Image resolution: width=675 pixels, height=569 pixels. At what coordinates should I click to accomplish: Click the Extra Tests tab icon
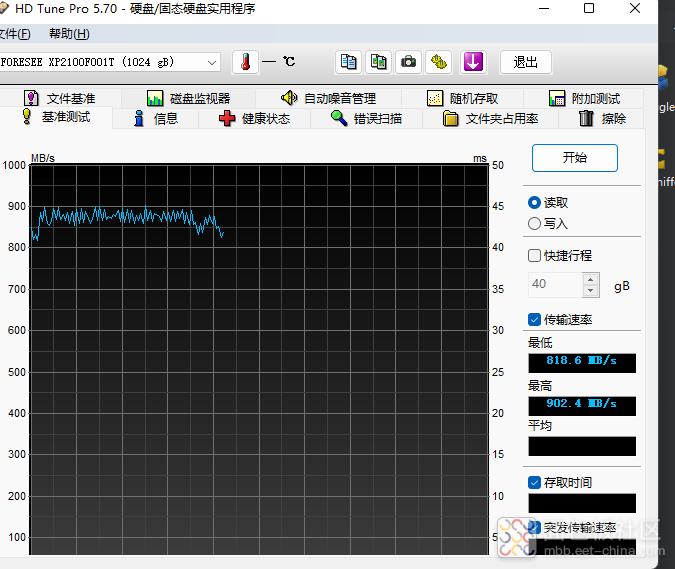pos(557,99)
